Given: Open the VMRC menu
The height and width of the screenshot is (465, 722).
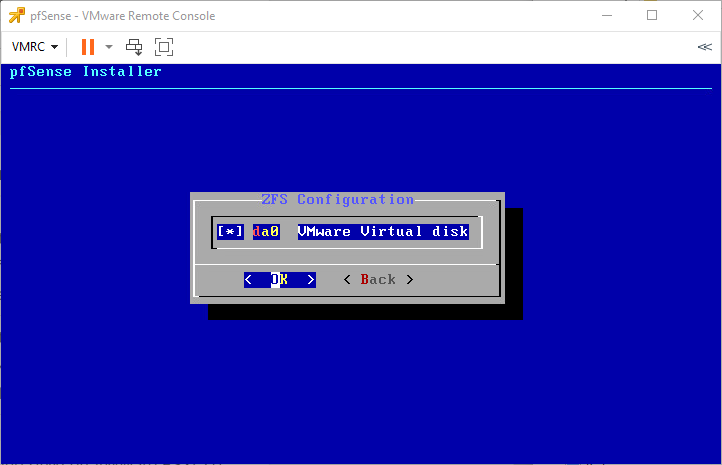Looking at the screenshot, I should click(x=34, y=47).
